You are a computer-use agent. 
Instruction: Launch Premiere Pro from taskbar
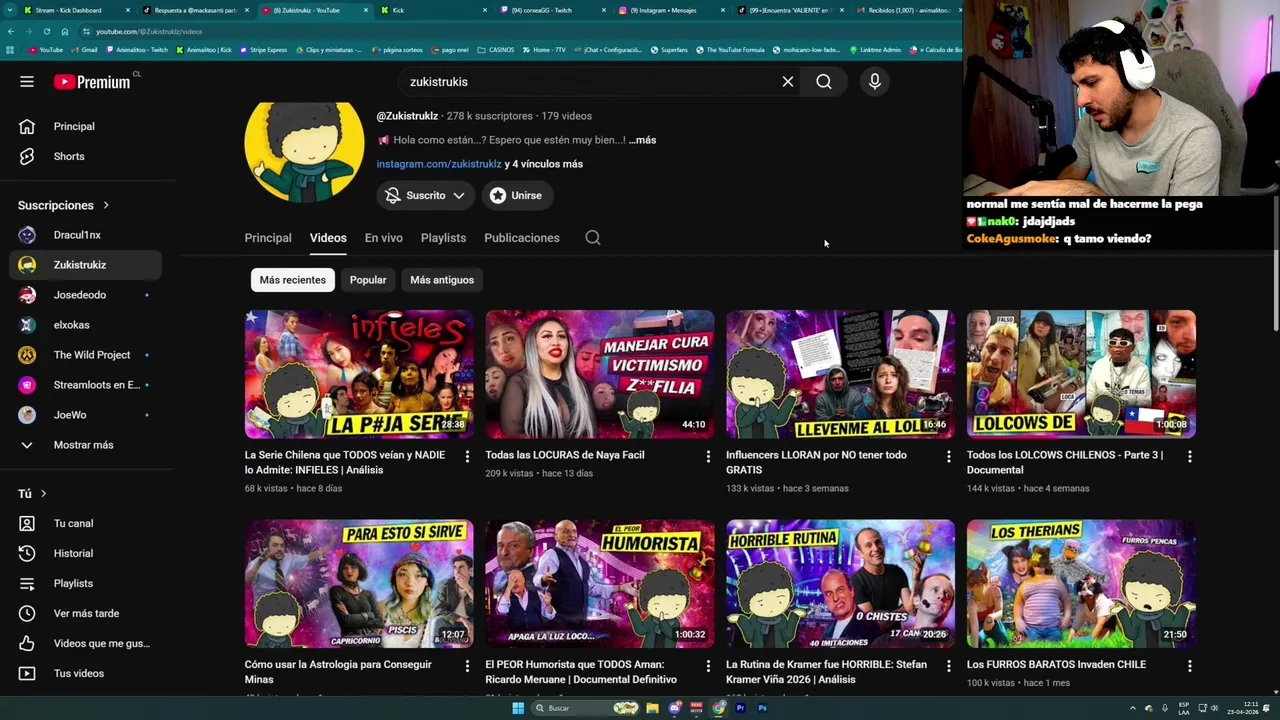point(740,708)
